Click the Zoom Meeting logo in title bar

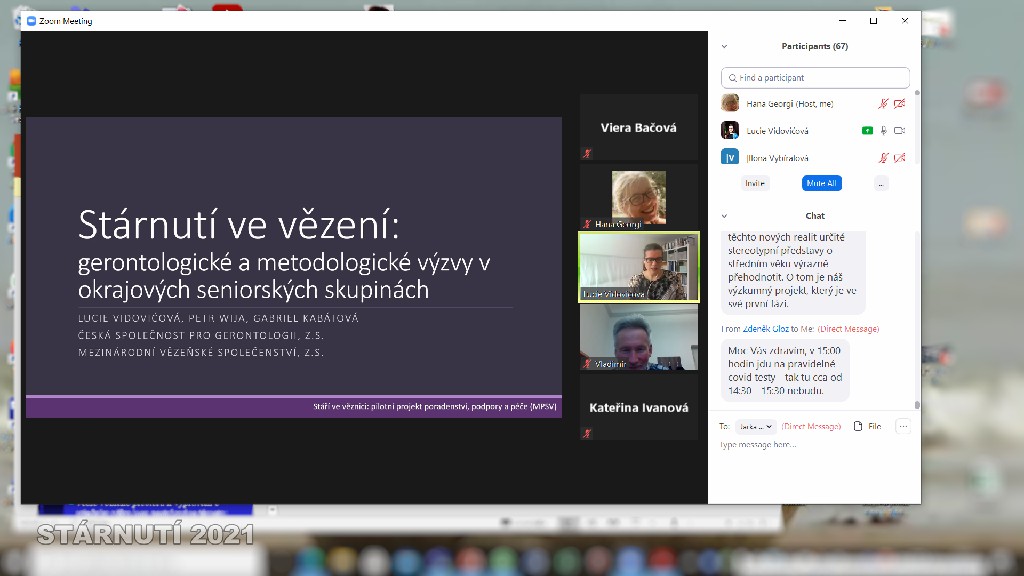click(31, 21)
